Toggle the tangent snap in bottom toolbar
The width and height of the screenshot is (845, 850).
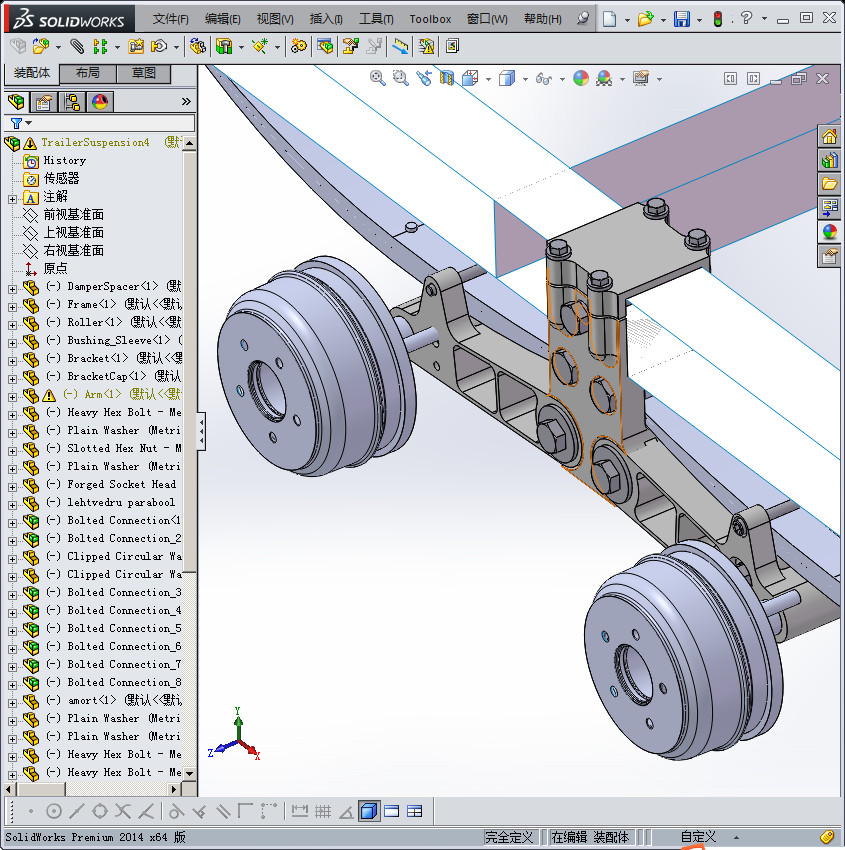pyautogui.click(x=176, y=812)
